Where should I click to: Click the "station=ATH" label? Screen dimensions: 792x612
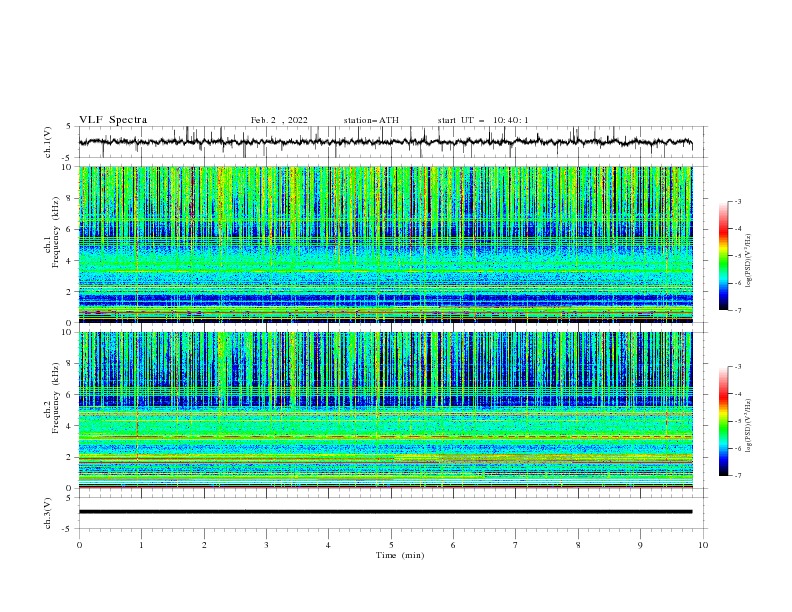371,120
